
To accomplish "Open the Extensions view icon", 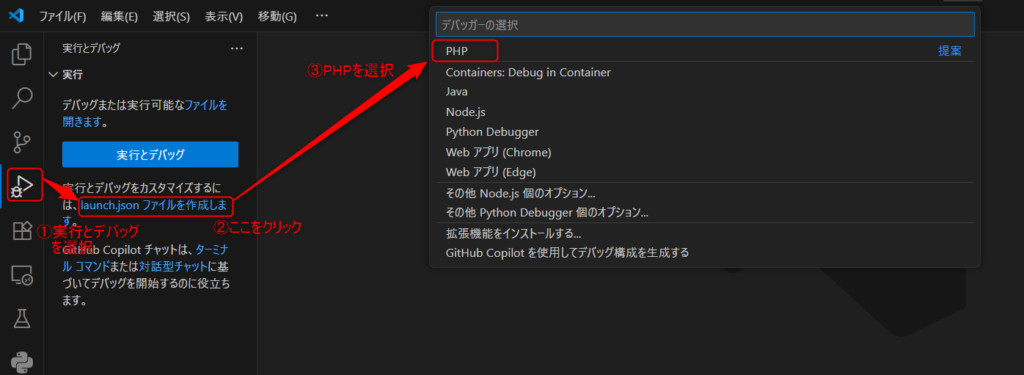I will click(x=22, y=231).
